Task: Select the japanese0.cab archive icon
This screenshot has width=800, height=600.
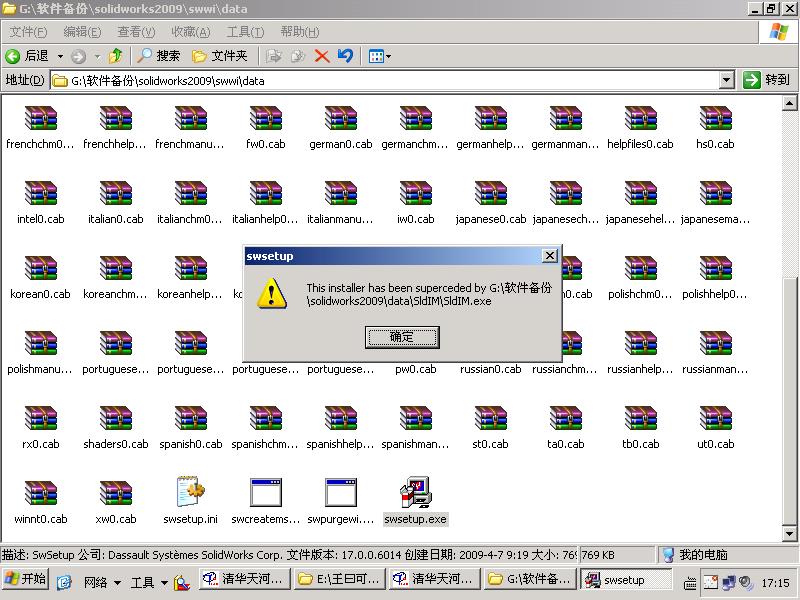Action: 490,193
